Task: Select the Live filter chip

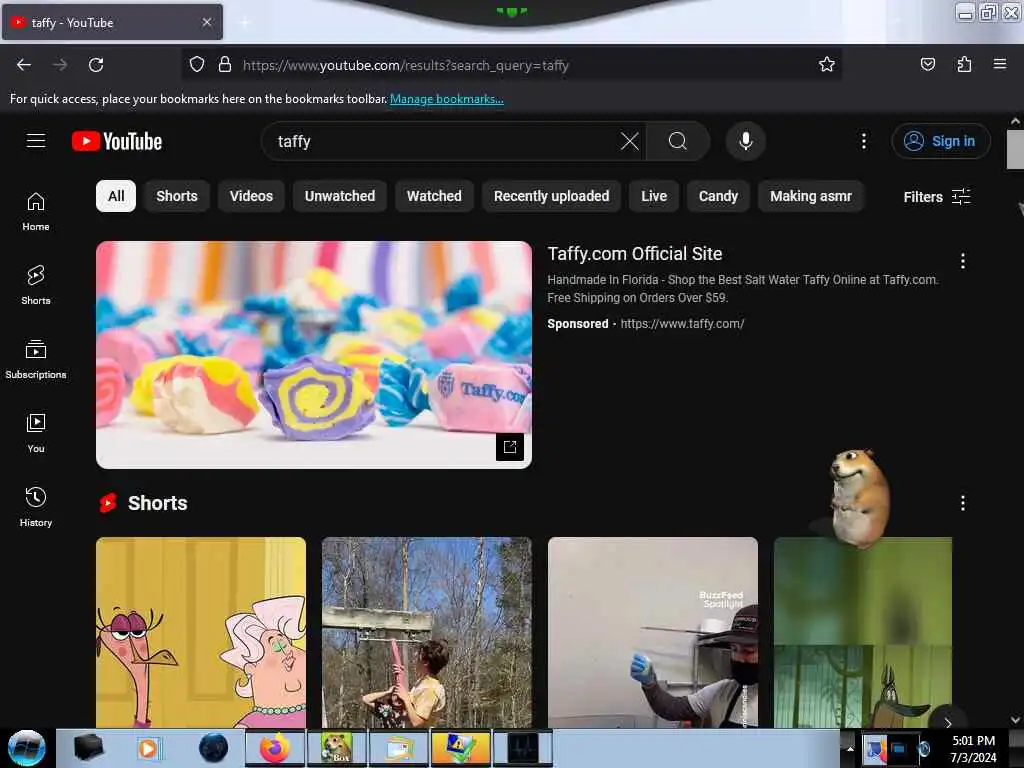Action: (x=654, y=196)
